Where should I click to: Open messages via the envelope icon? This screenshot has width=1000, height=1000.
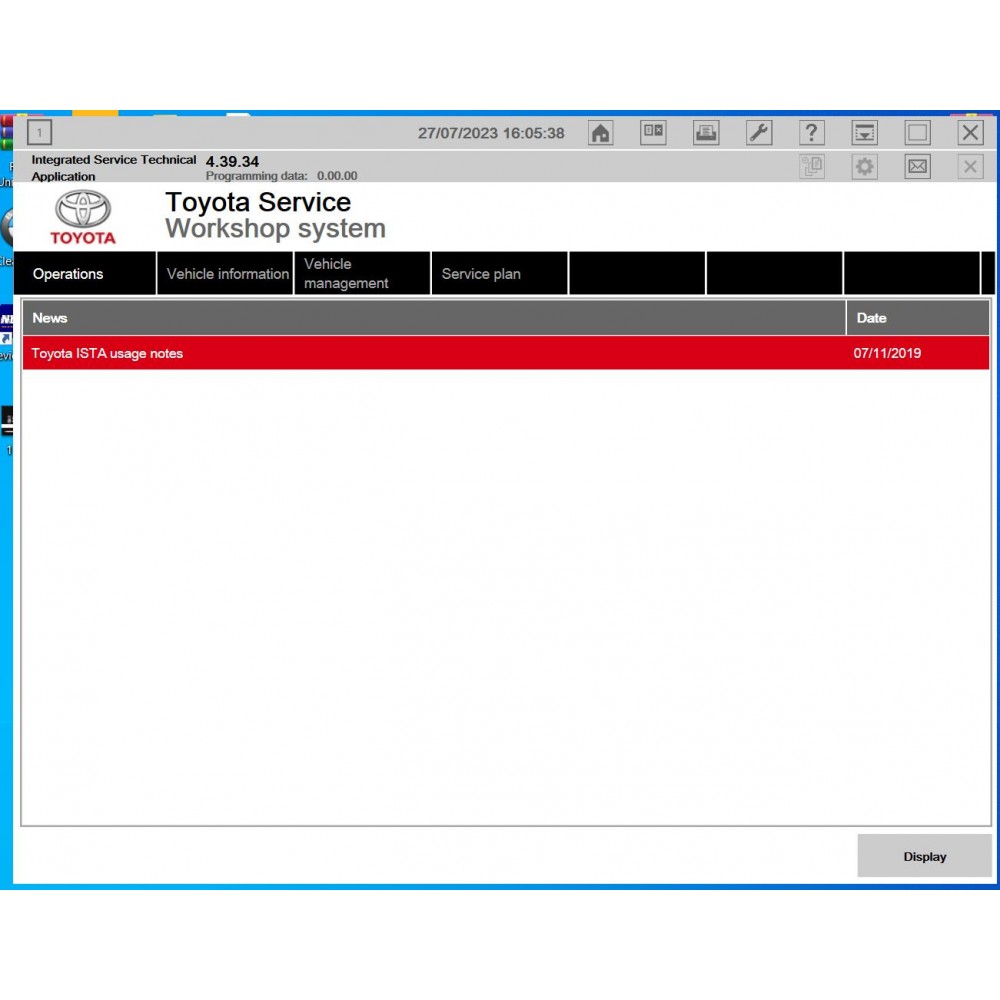pos(917,167)
